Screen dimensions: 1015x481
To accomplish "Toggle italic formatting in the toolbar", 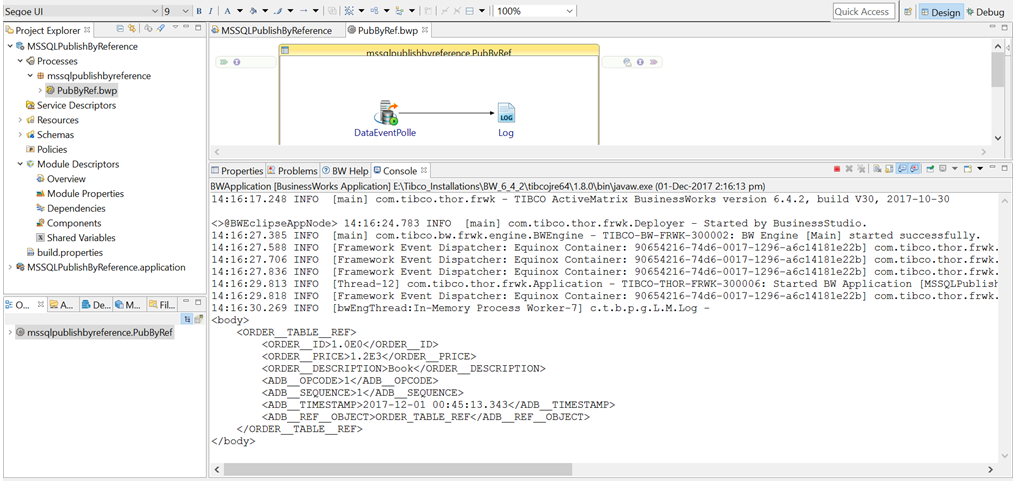I will (210, 11).
